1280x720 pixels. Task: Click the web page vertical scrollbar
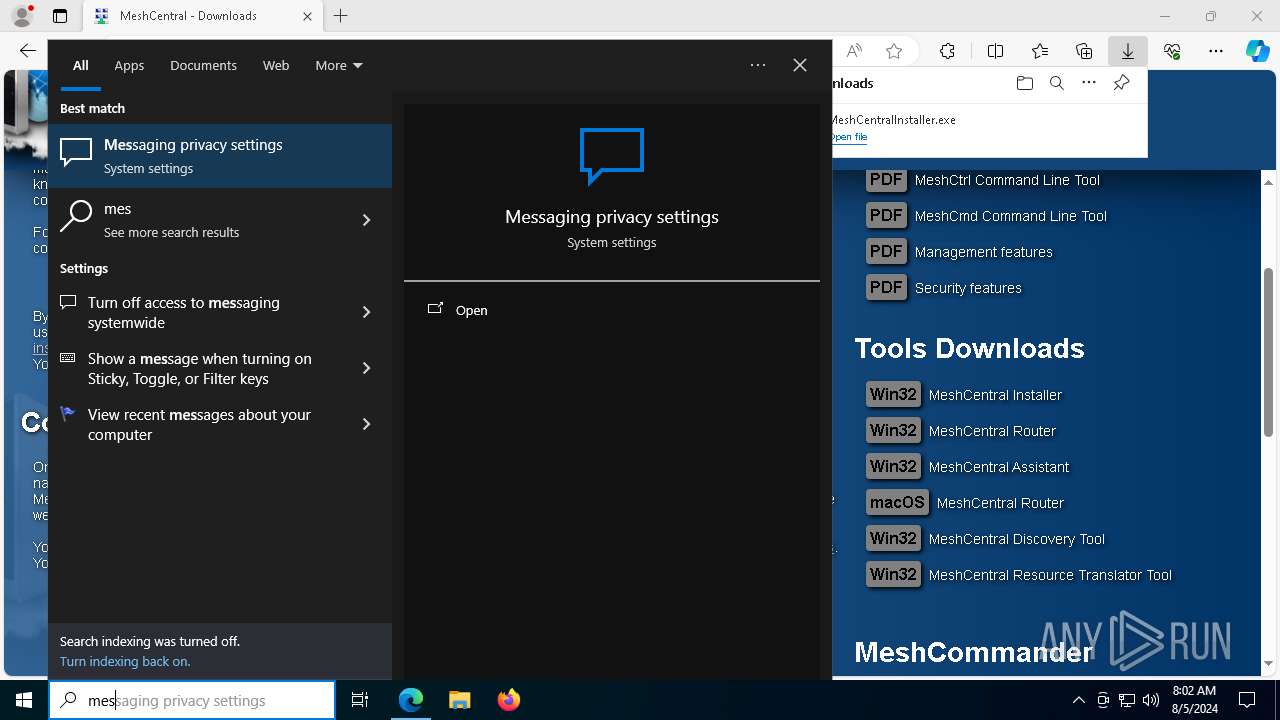pos(1268,352)
